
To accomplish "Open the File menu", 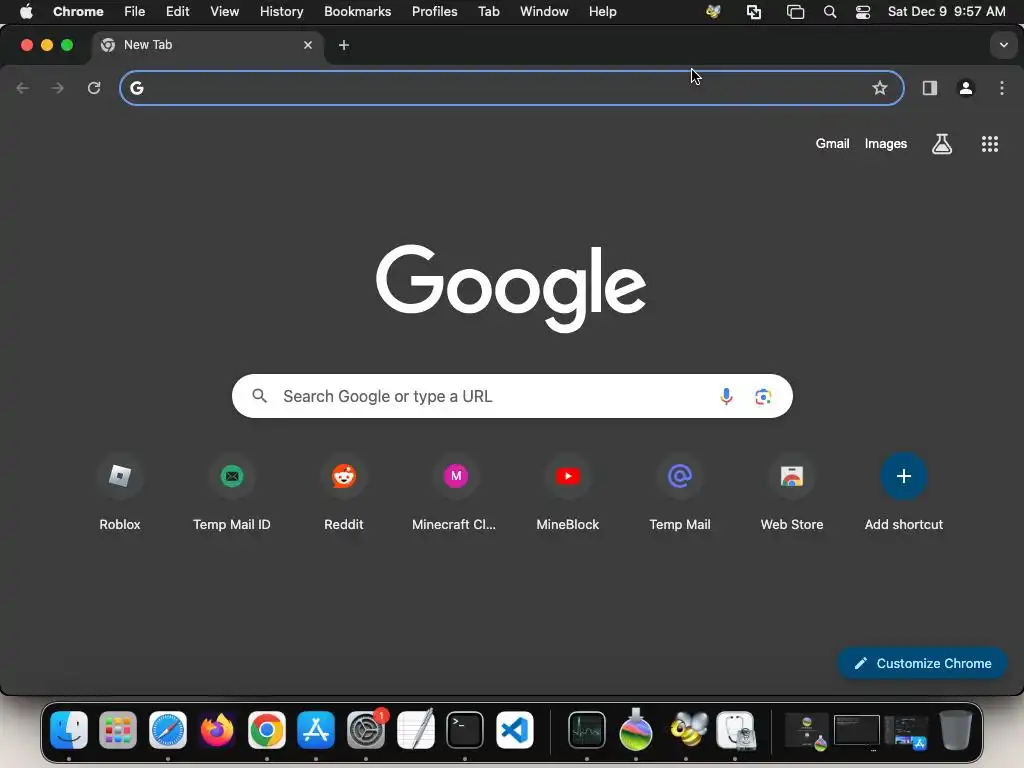I will 135,12.
